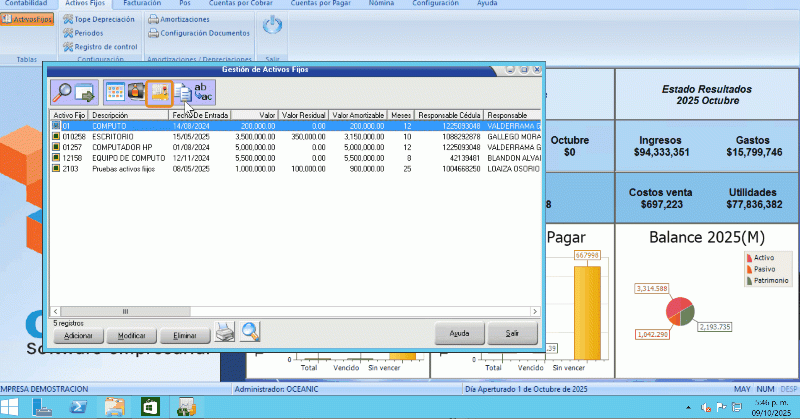
Task: Open Excel from the Windows taskbar
Action: click(148, 406)
